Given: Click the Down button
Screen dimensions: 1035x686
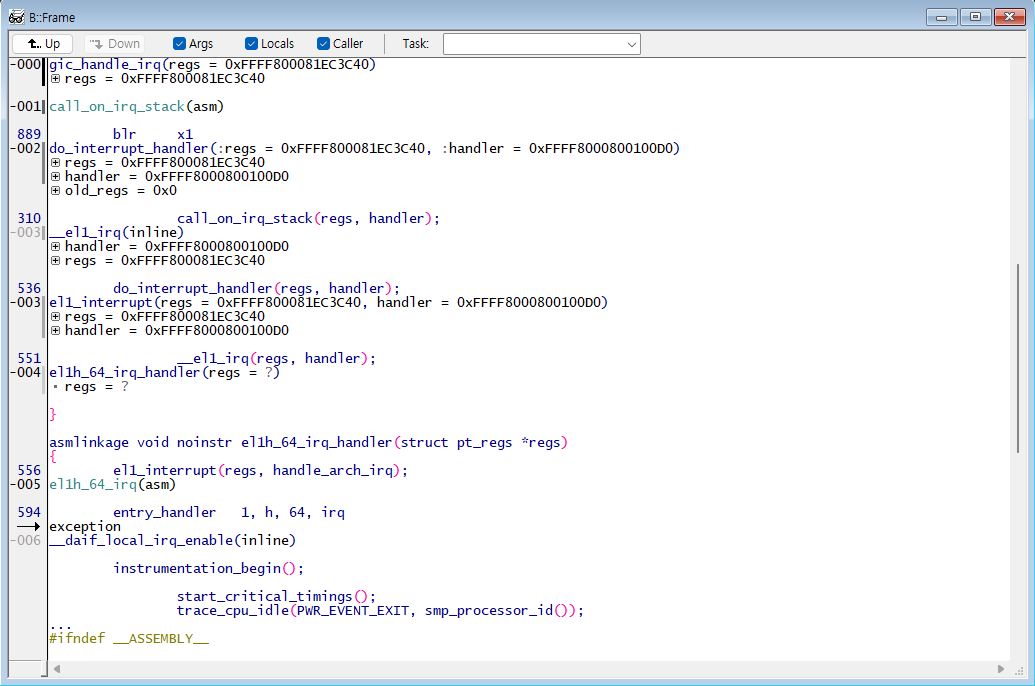Looking at the screenshot, I should 113,43.
